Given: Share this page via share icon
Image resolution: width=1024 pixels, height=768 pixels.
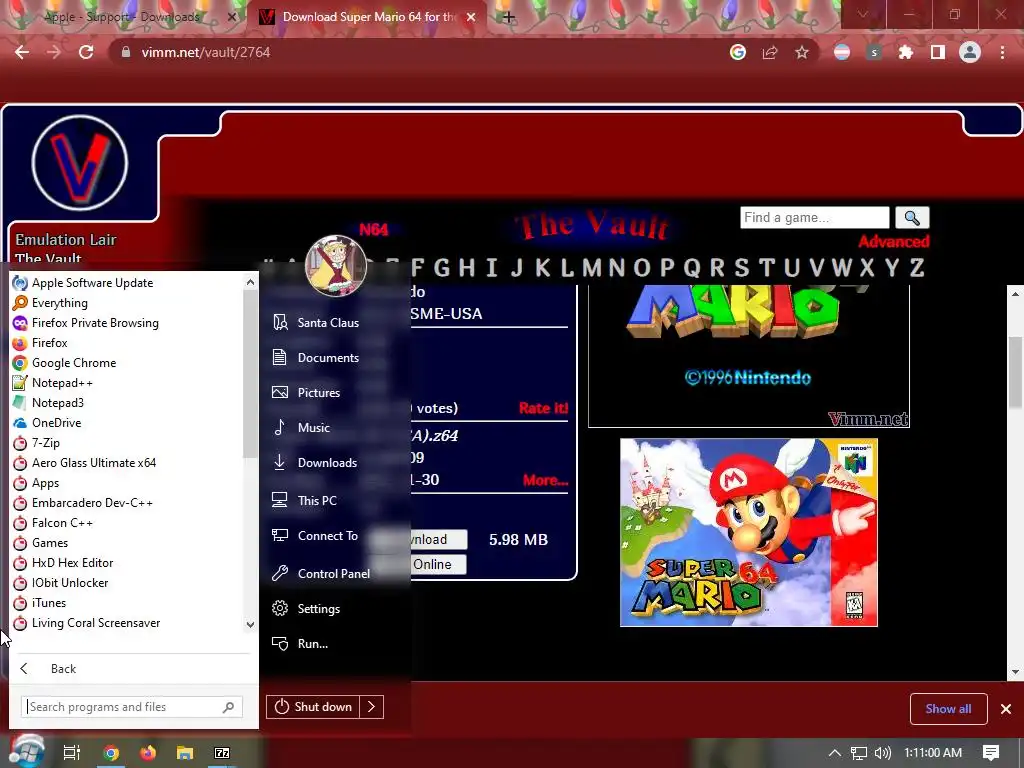Looking at the screenshot, I should [x=770, y=52].
